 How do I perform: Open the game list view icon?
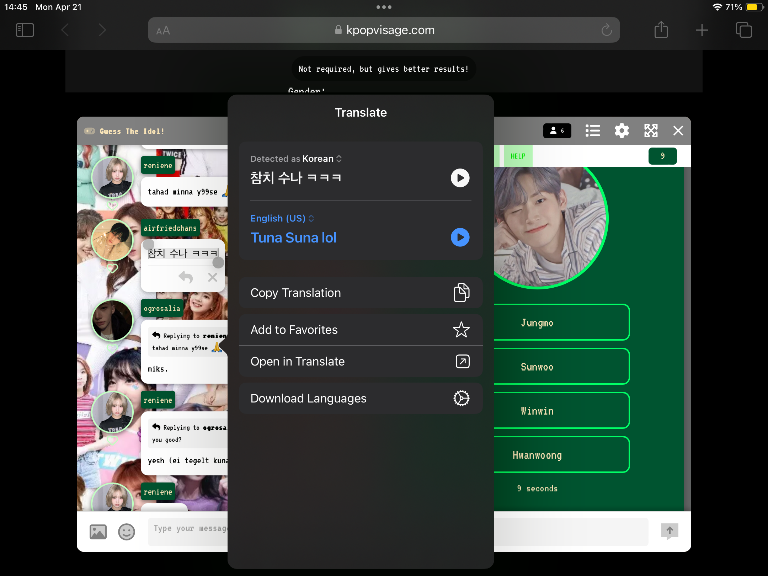(x=593, y=131)
